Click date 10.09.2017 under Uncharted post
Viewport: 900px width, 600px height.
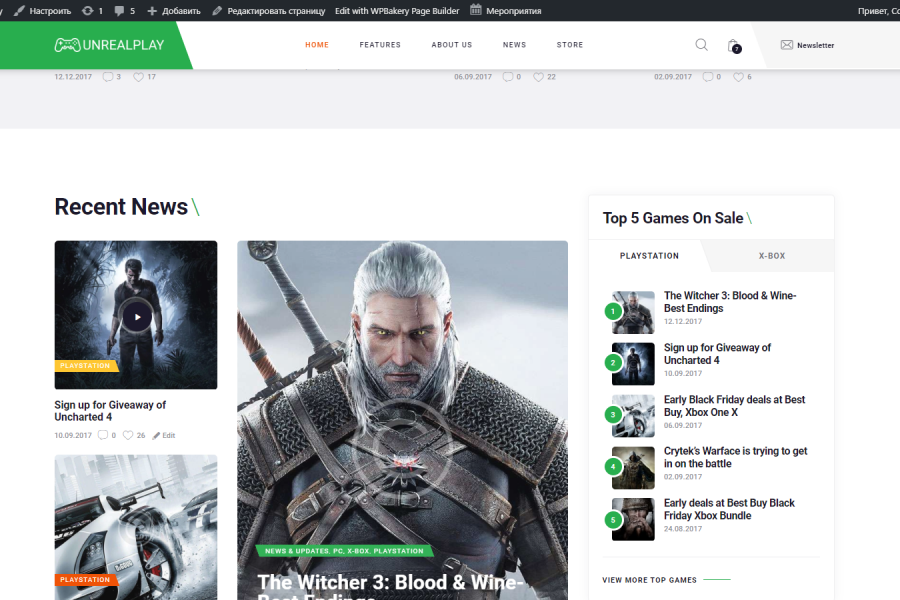[x=73, y=436]
